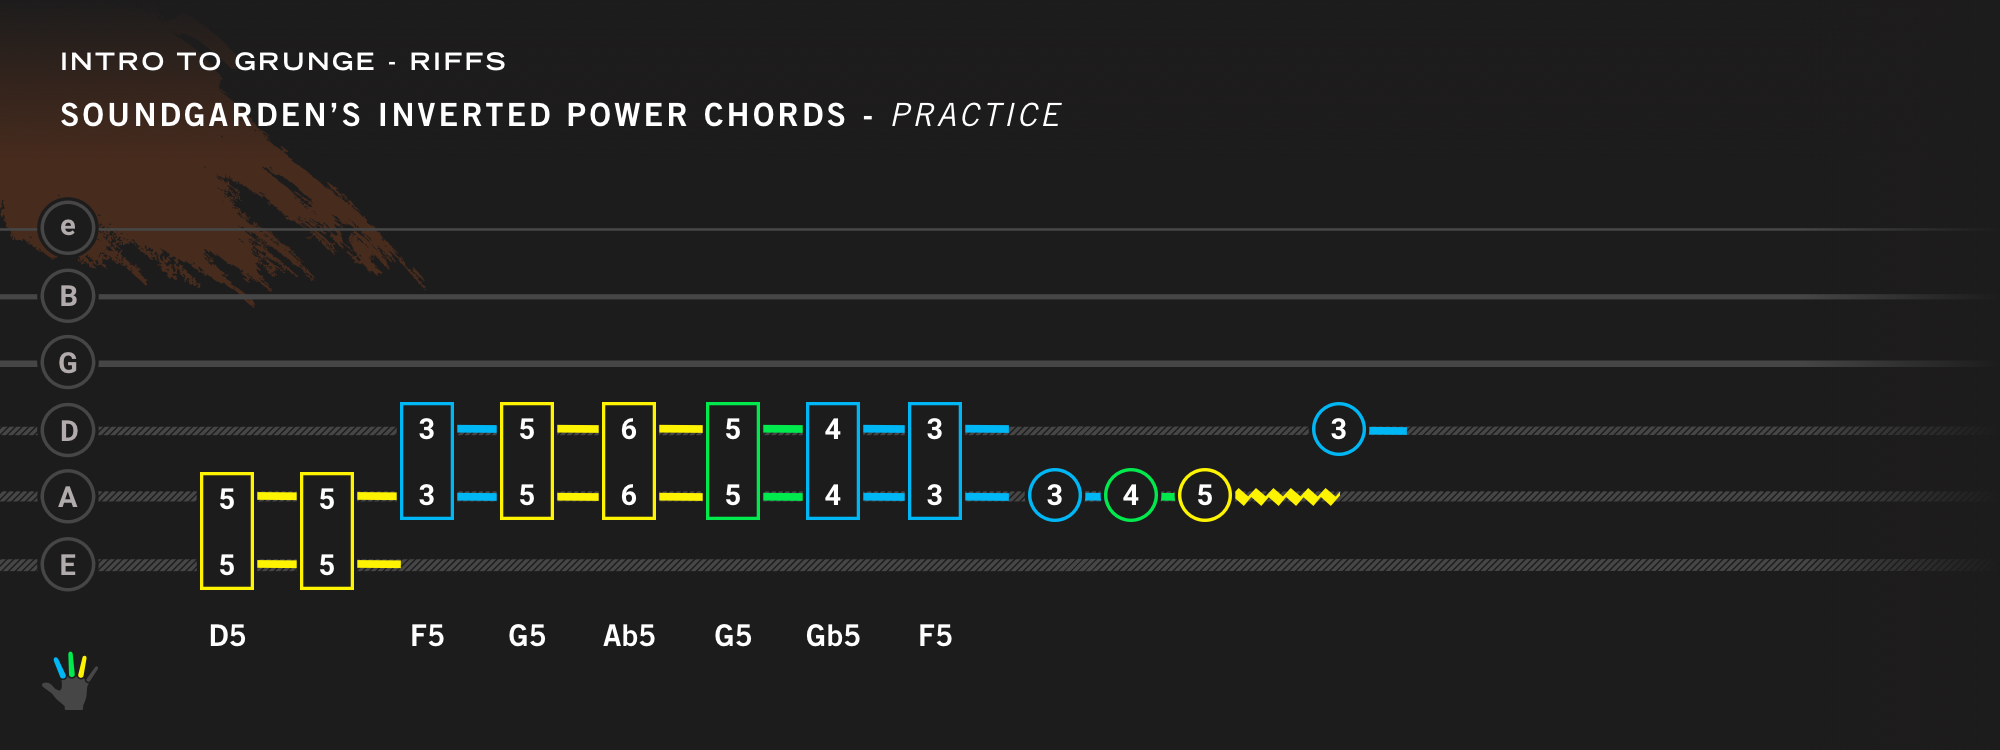Viewport: 2000px width, 750px height.
Task: Click the colored hand fingering icon
Action: point(70,681)
